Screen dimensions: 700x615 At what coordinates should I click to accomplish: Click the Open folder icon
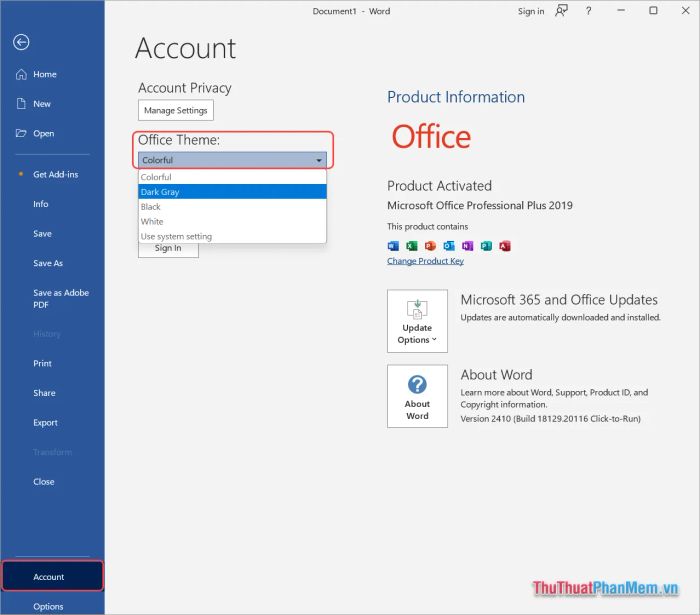[21, 133]
